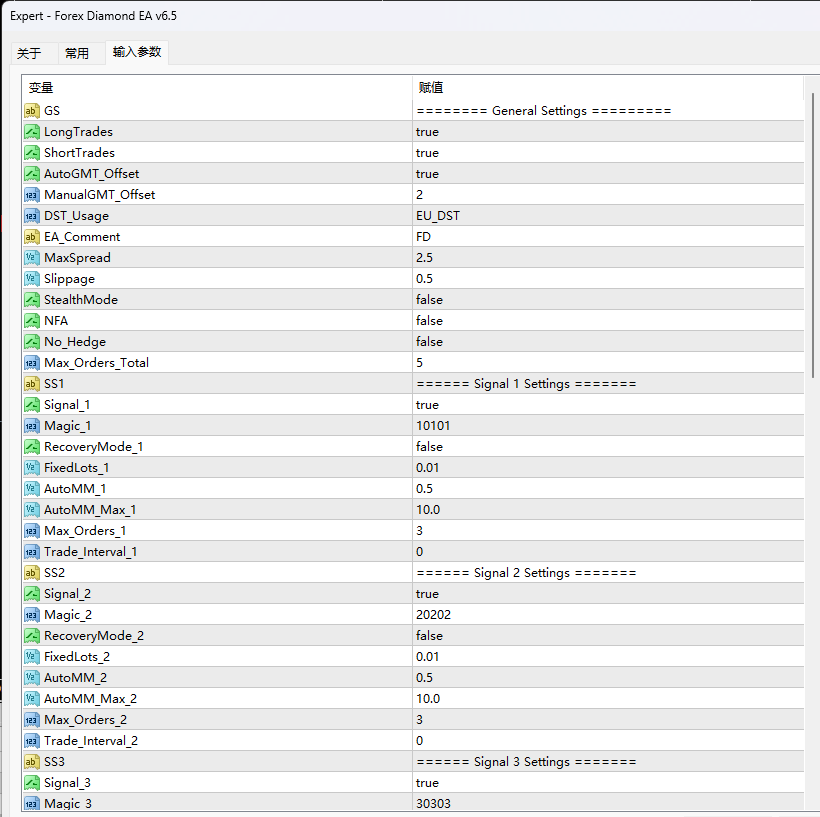The image size is (820, 817).
Task: Click the bool icon beside NFA
Action: tap(31, 321)
